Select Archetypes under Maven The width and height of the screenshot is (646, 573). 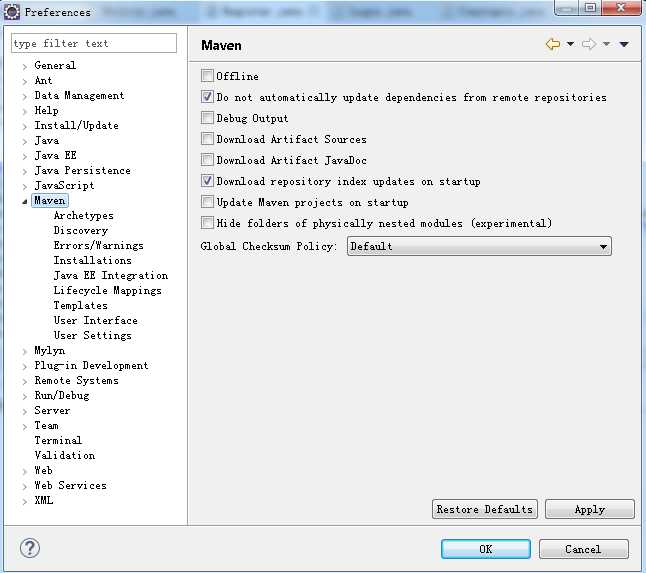coord(84,215)
